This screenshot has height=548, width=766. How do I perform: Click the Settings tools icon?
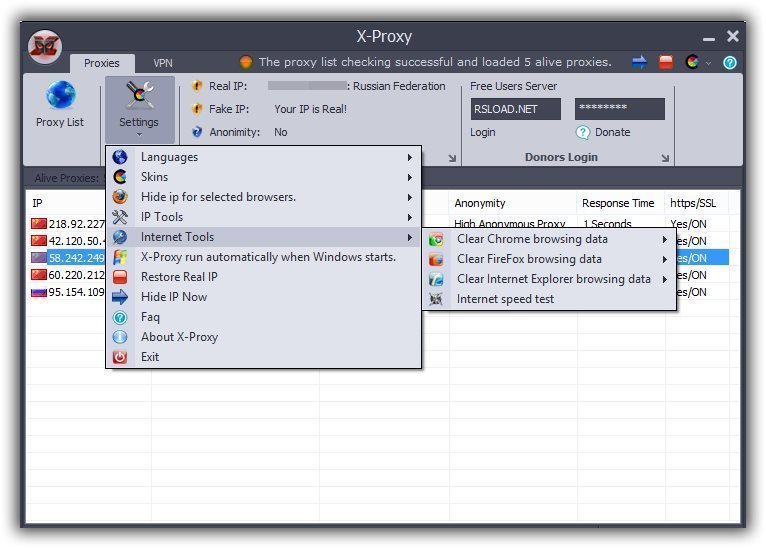pyautogui.click(x=139, y=95)
